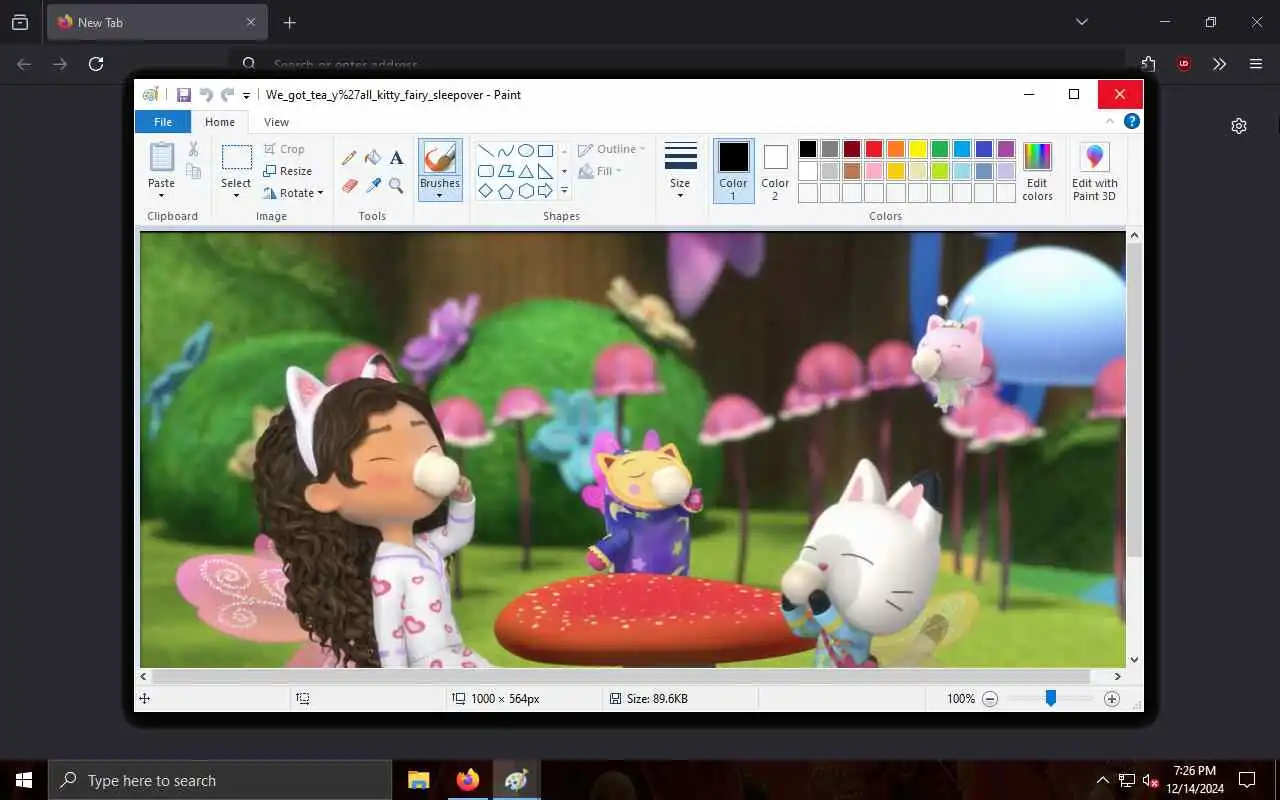1280x800 pixels.
Task: Choose the Right arrow shape
Action: 545,191
